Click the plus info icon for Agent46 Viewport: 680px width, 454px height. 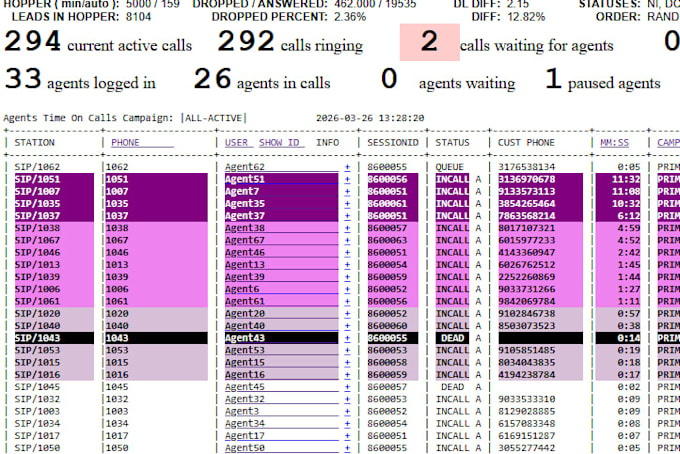coord(347,252)
